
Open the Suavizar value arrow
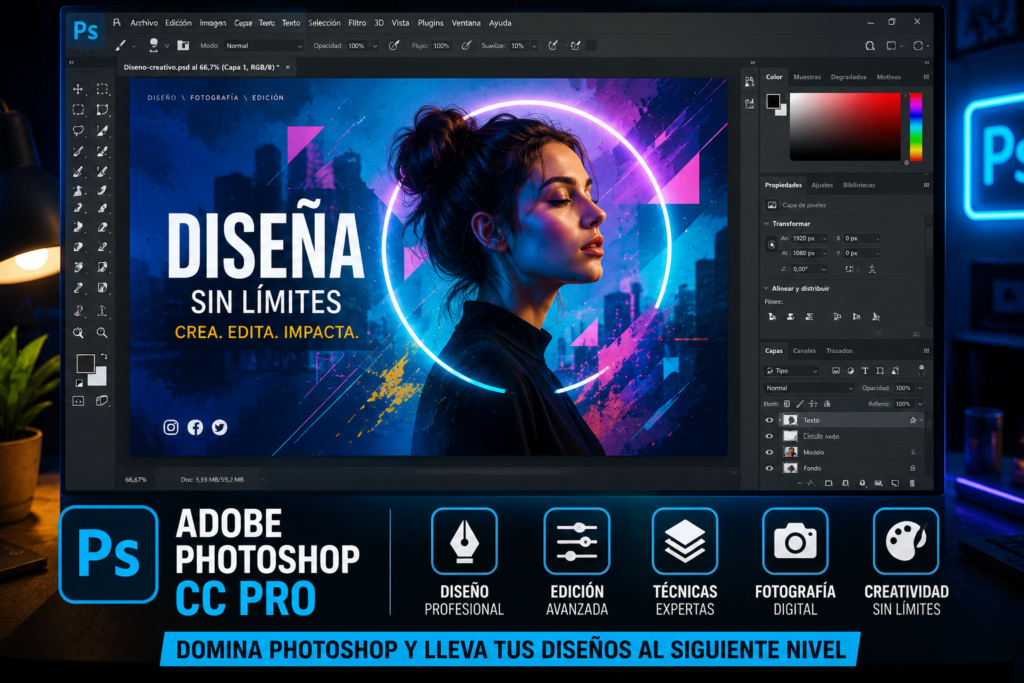pyautogui.click(x=534, y=46)
